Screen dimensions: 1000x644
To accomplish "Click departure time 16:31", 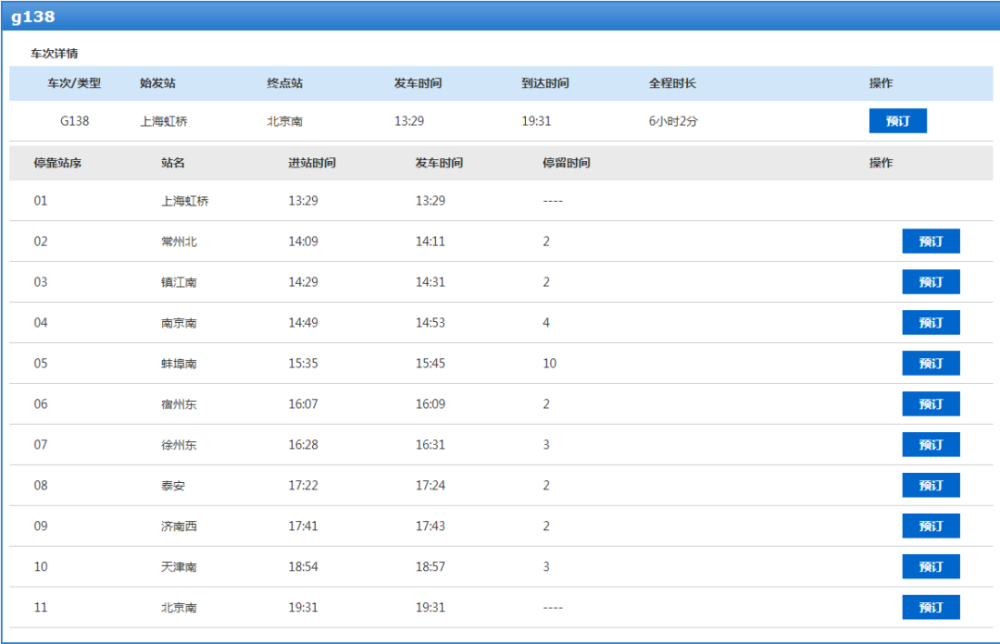I will [430, 445].
